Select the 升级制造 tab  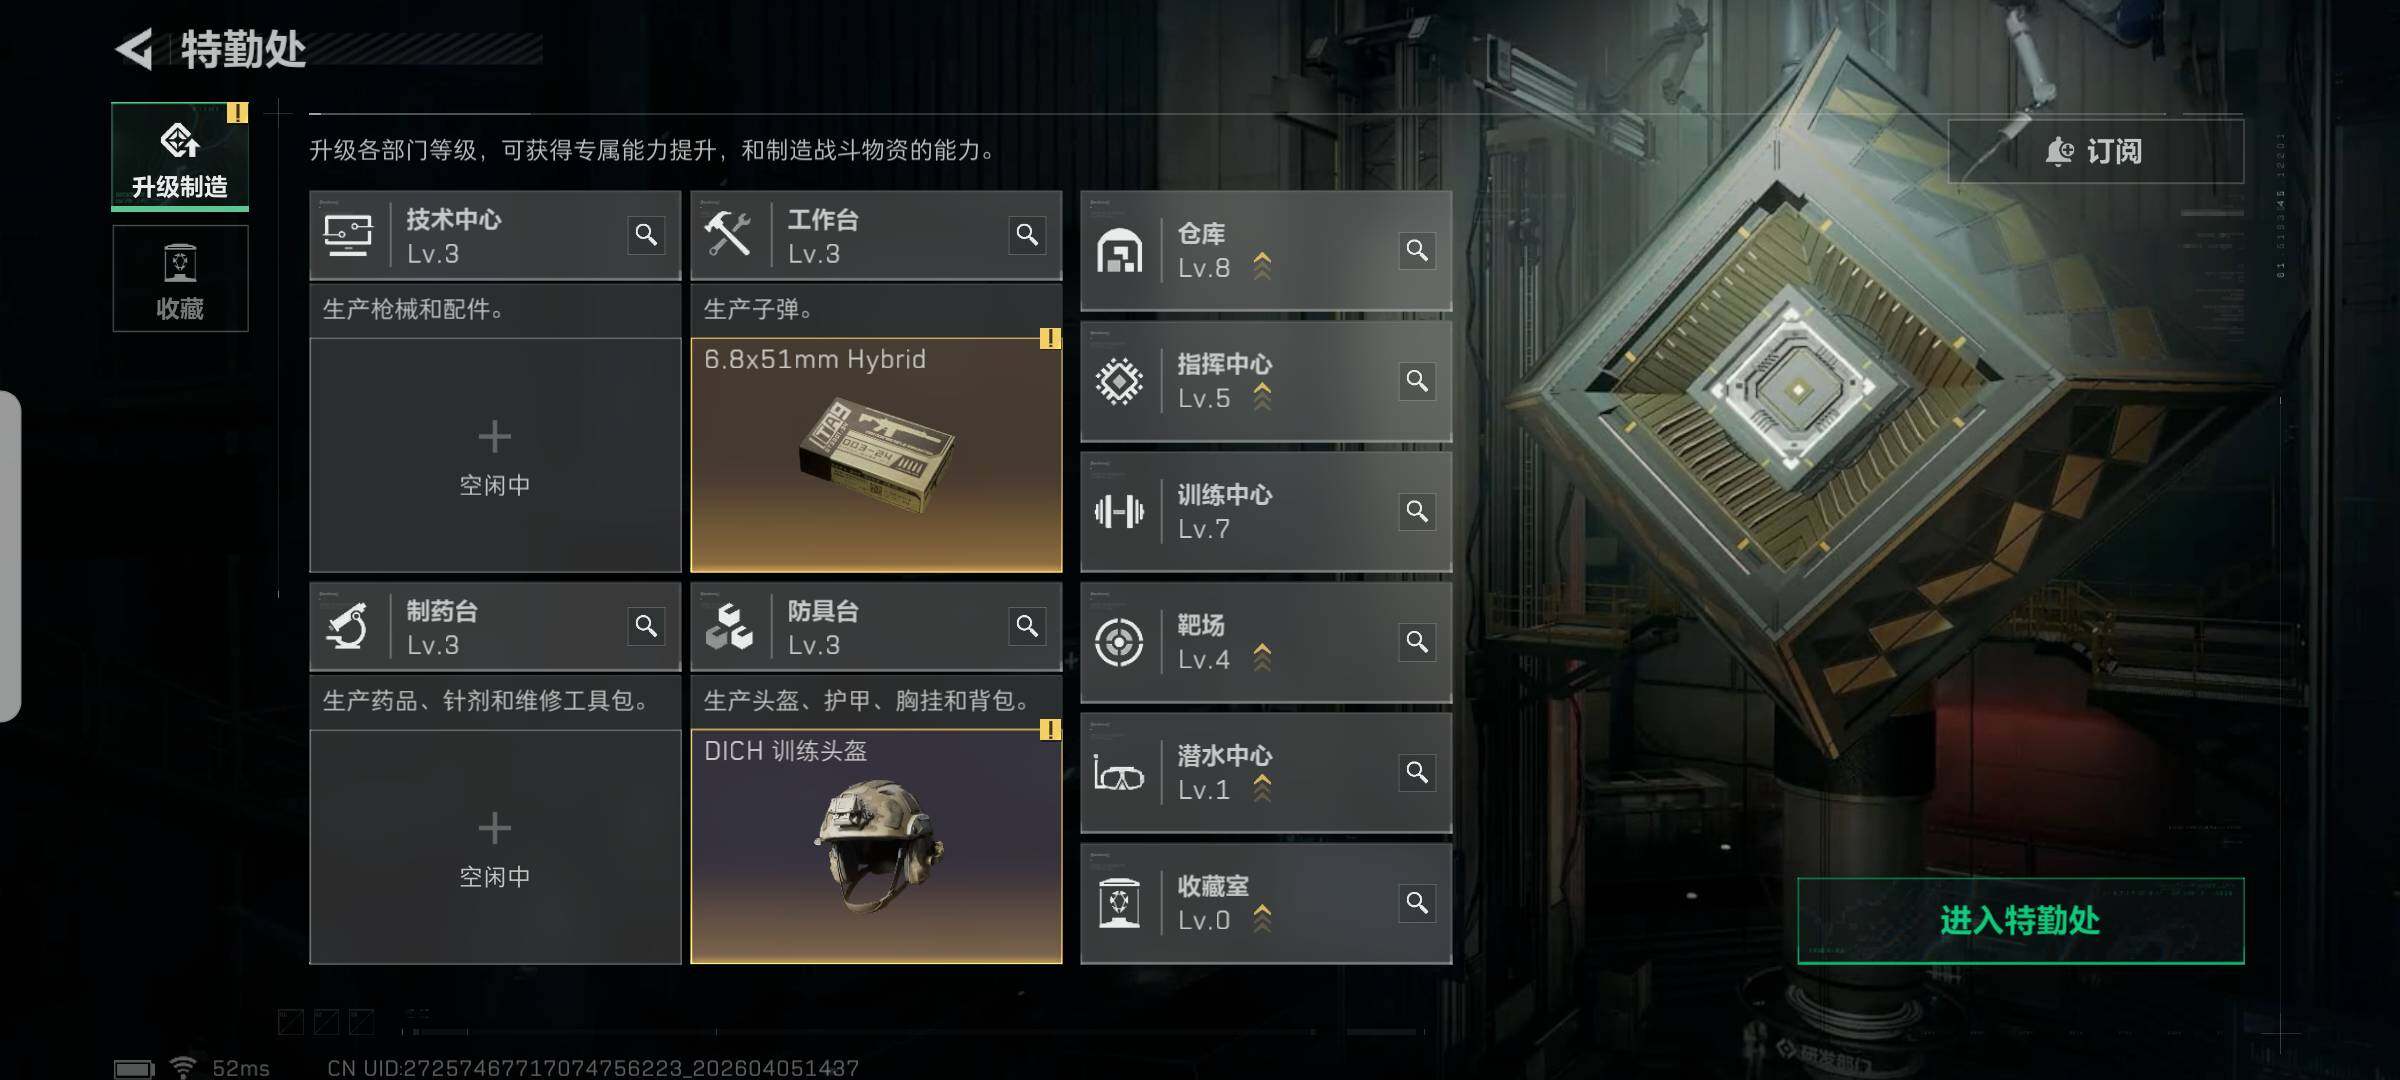(180, 157)
